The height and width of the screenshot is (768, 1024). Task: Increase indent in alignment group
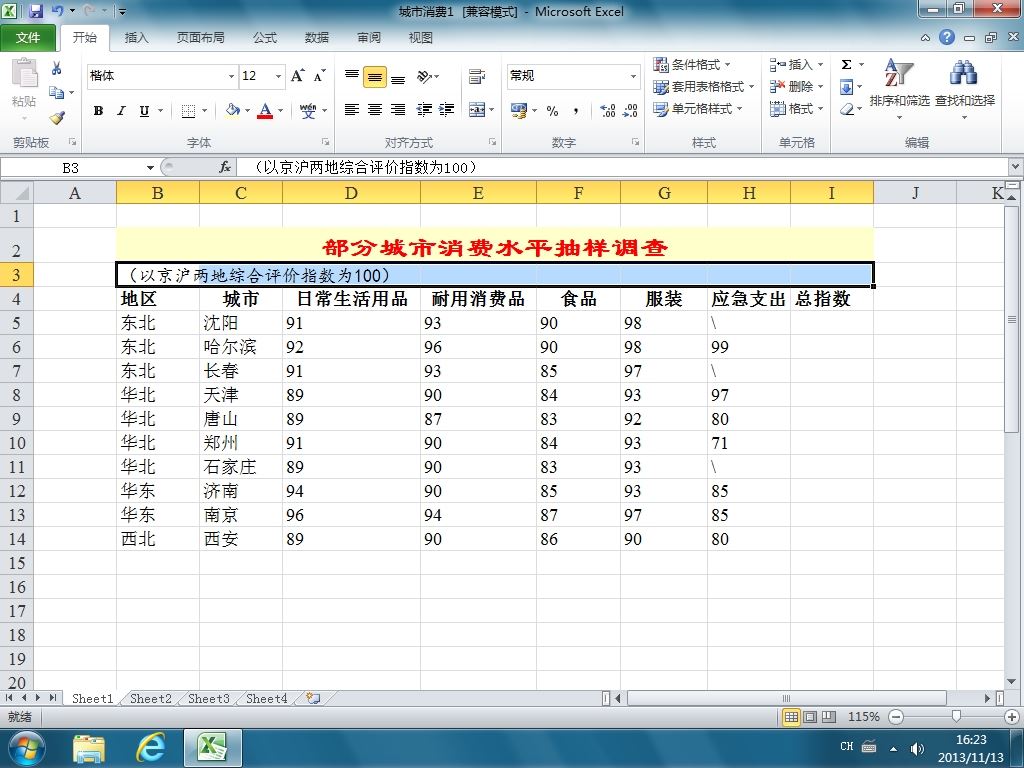click(447, 110)
